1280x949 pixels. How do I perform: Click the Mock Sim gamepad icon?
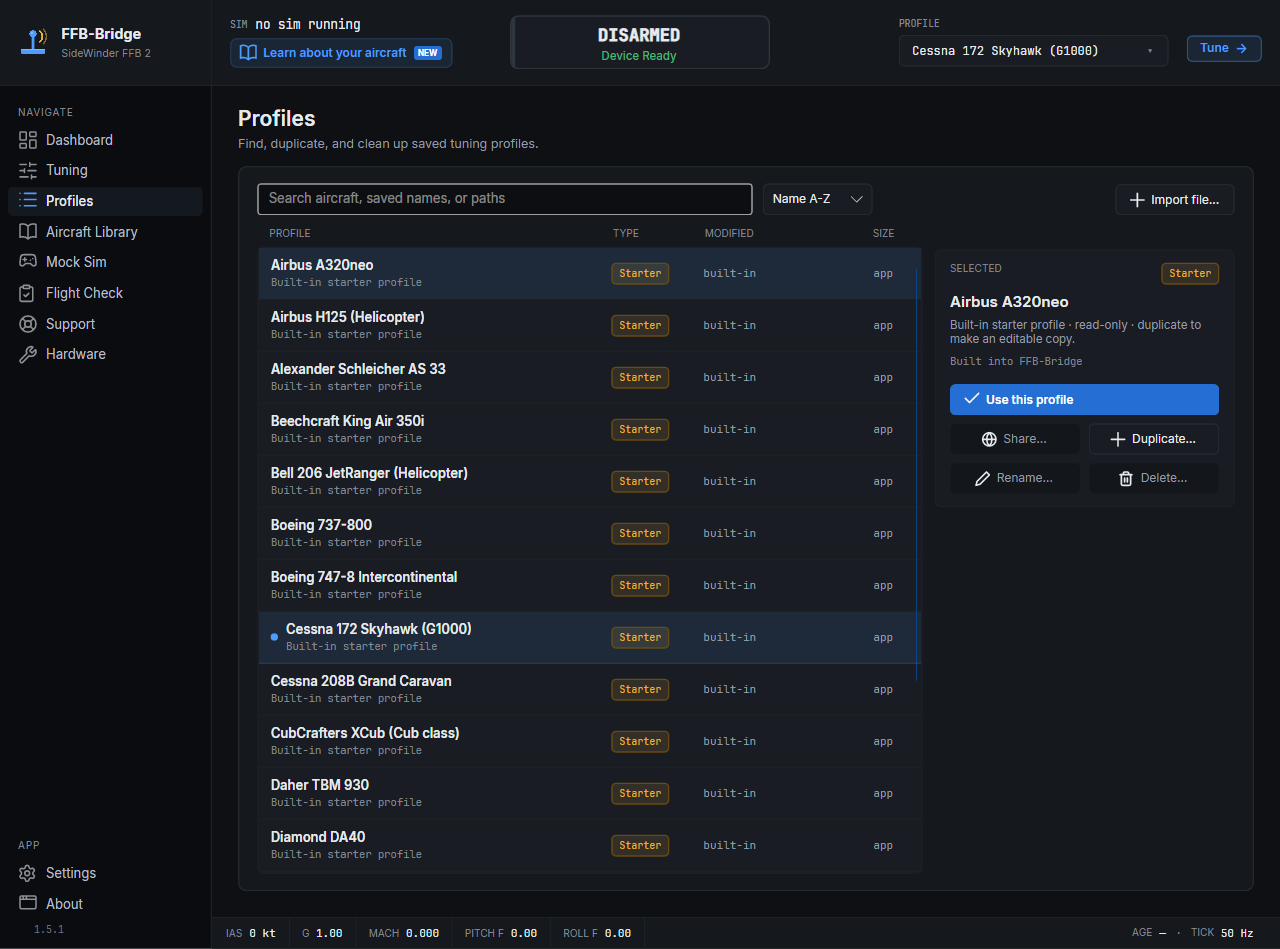(28, 262)
